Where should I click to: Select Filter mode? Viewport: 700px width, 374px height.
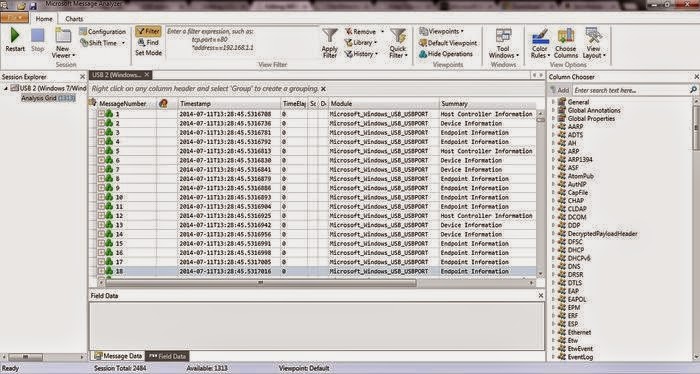click(148, 31)
